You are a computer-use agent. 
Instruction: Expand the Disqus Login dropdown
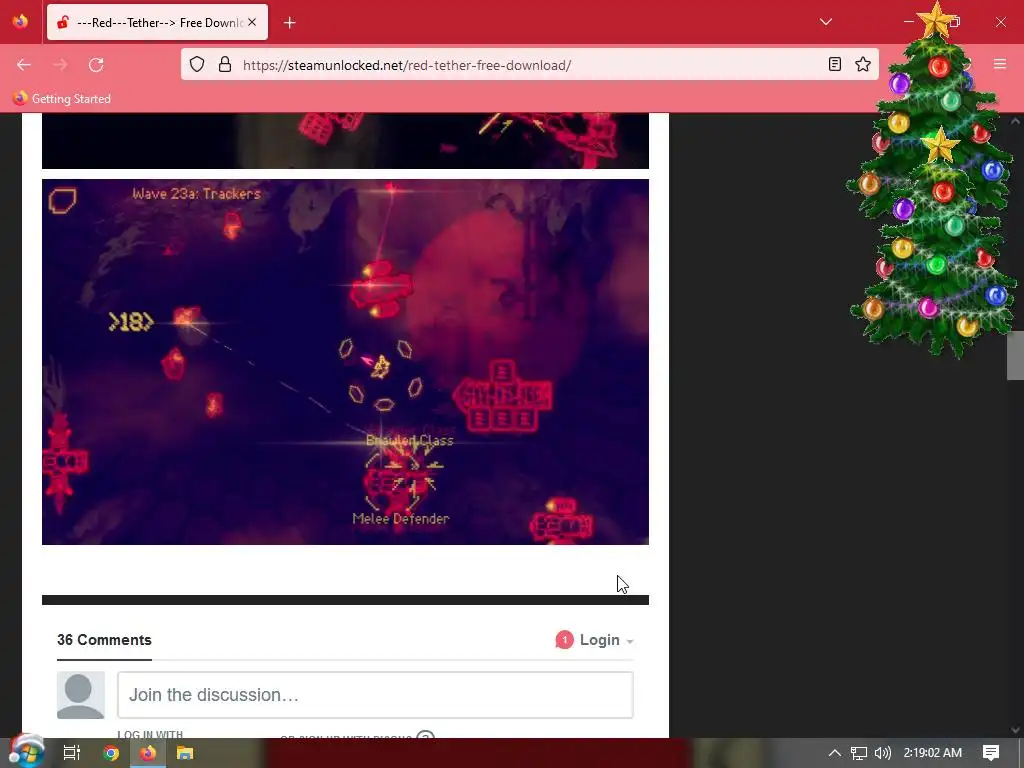click(607, 640)
